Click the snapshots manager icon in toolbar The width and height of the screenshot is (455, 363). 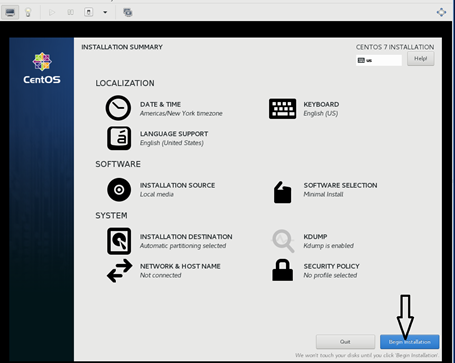pyautogui.click(x=128, y=13)
